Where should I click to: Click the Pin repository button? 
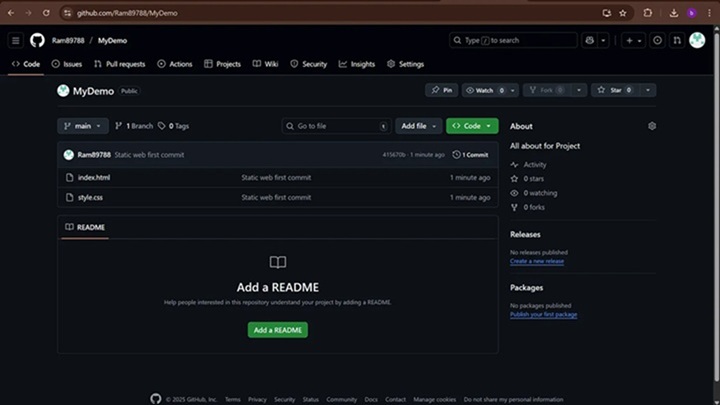point(441,90)
